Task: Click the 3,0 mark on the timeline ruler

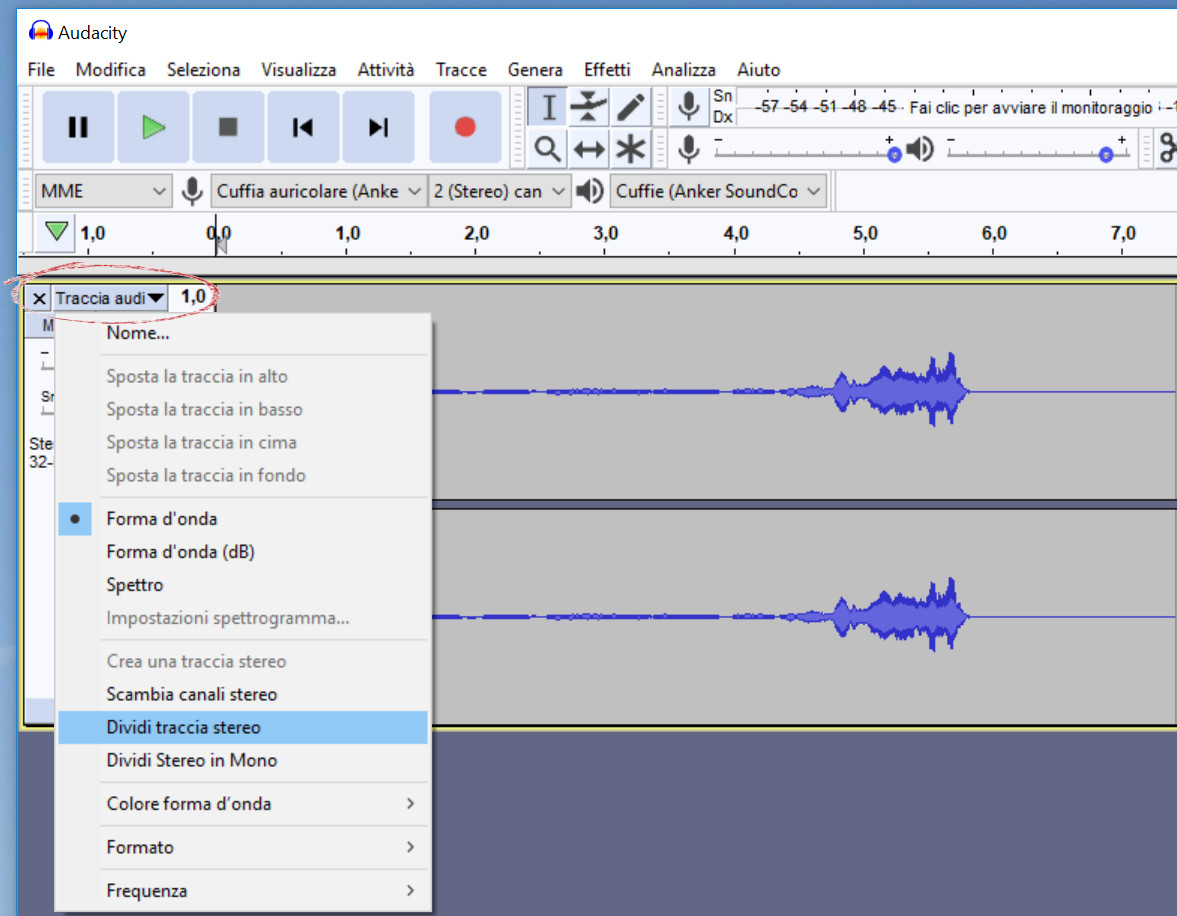Action: (605, 234)
